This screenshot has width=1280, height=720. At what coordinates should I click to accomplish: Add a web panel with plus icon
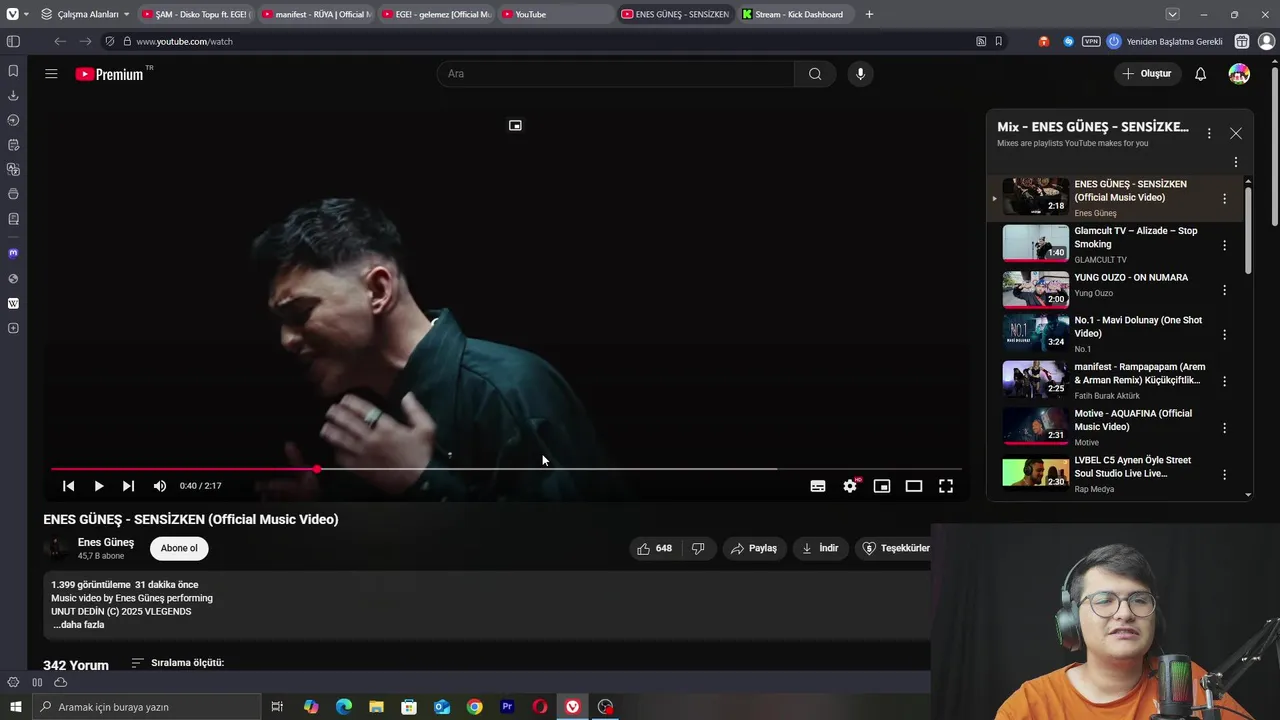(13, 328)
